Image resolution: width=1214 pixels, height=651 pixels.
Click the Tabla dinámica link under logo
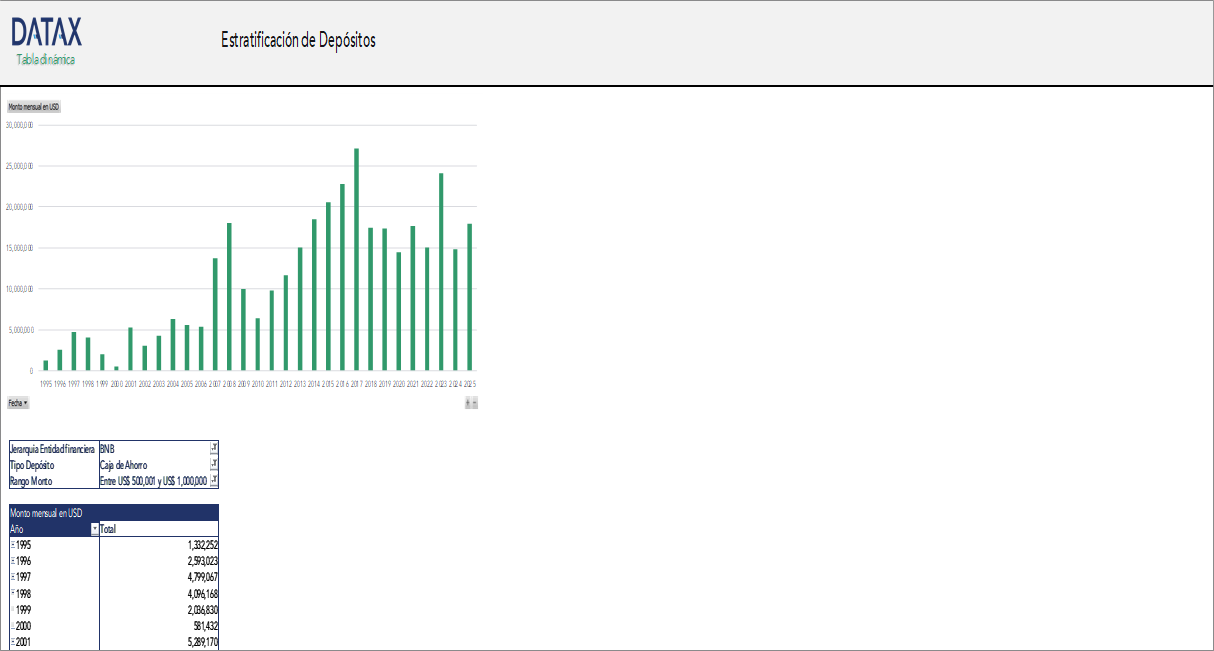45,60
